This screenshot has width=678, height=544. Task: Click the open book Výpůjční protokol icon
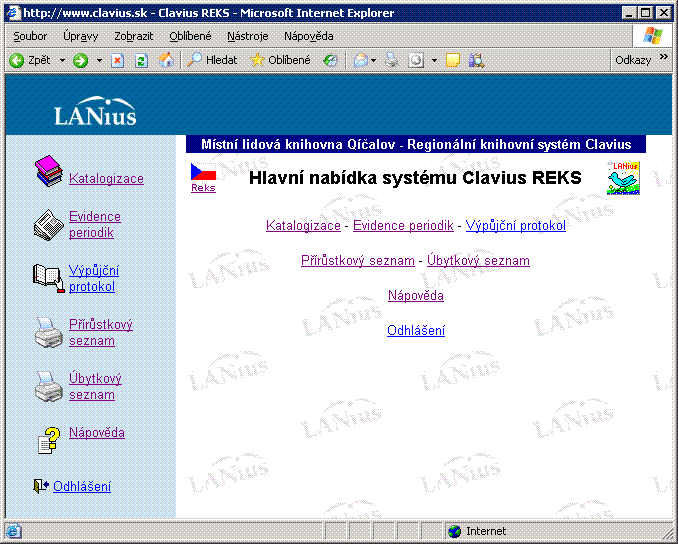(49, 278)
